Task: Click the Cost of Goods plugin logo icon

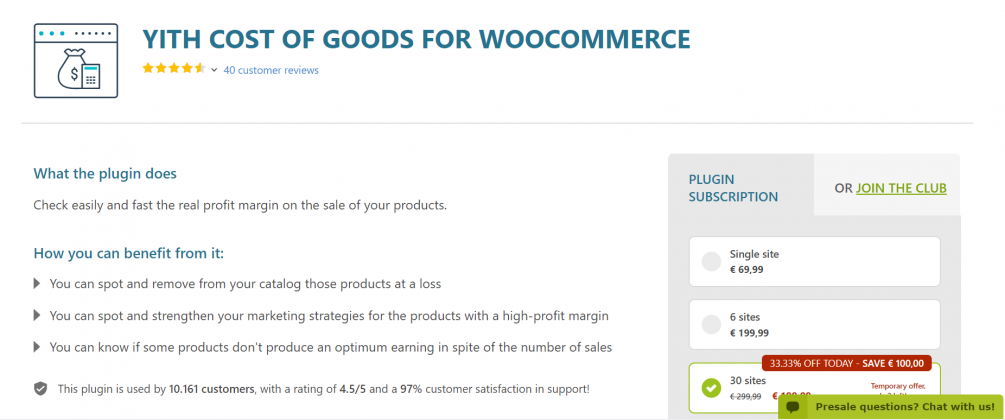Action: (75, 61)
